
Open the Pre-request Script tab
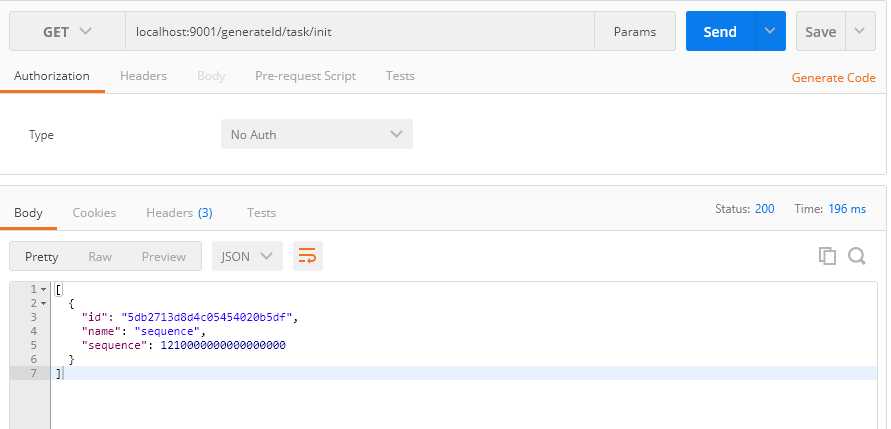(x=305, y=76)
